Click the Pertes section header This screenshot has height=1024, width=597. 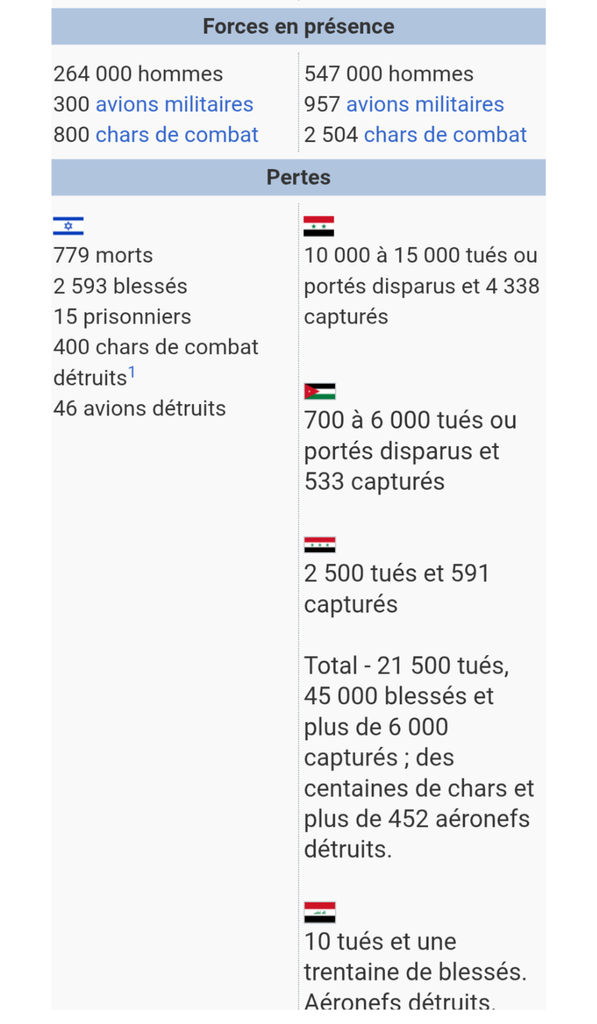298,177
